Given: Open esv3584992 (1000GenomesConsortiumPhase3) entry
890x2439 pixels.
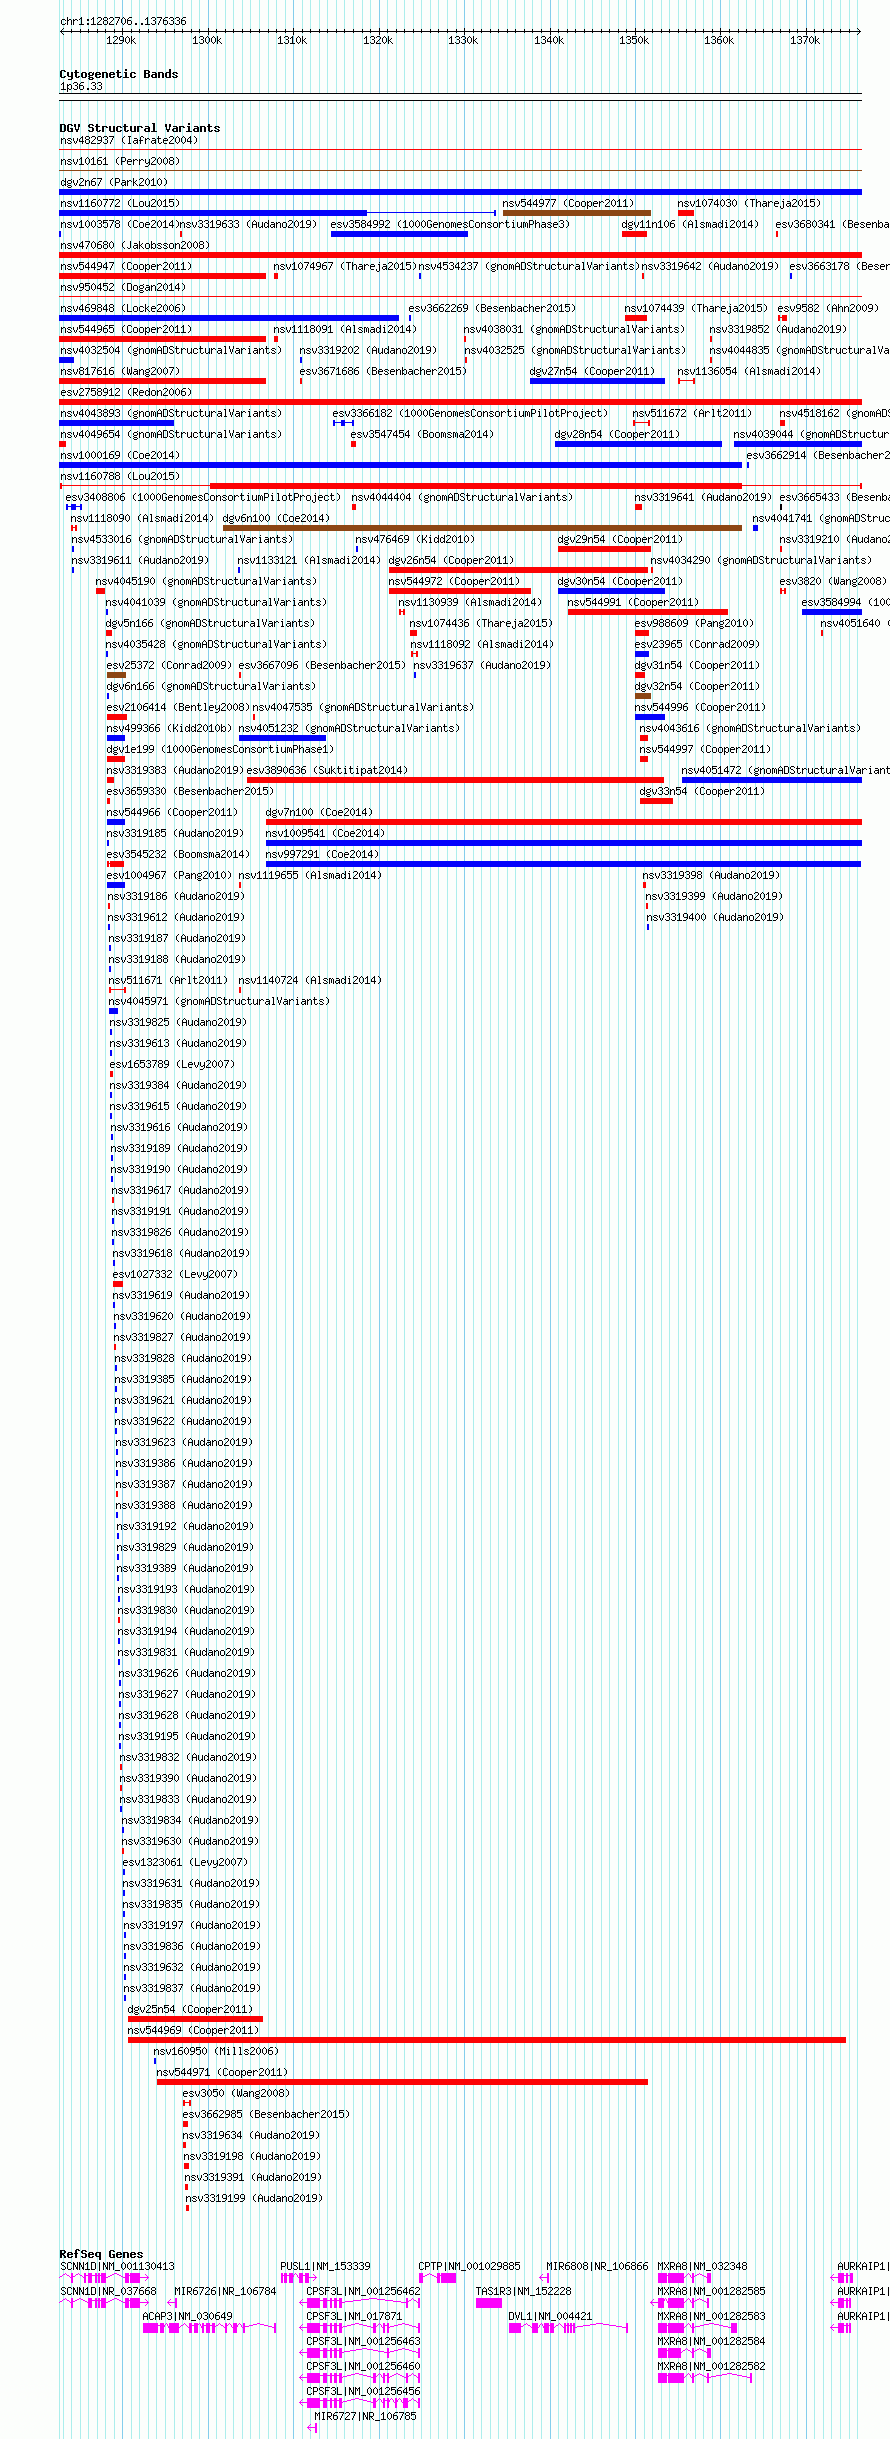Looking at the screenshot, I should click(x=450, y=225).
